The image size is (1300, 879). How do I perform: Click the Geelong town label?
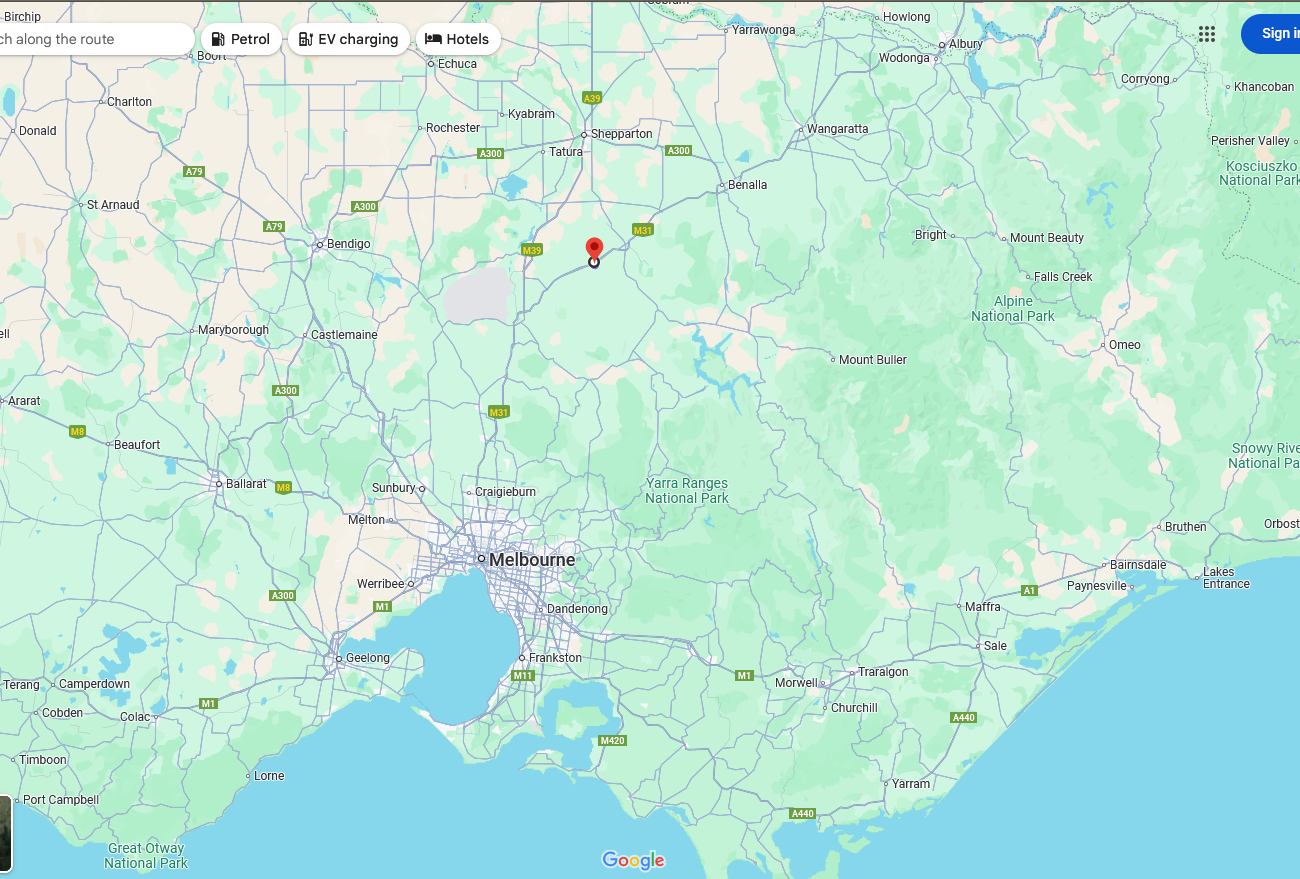tap(368, 658)
